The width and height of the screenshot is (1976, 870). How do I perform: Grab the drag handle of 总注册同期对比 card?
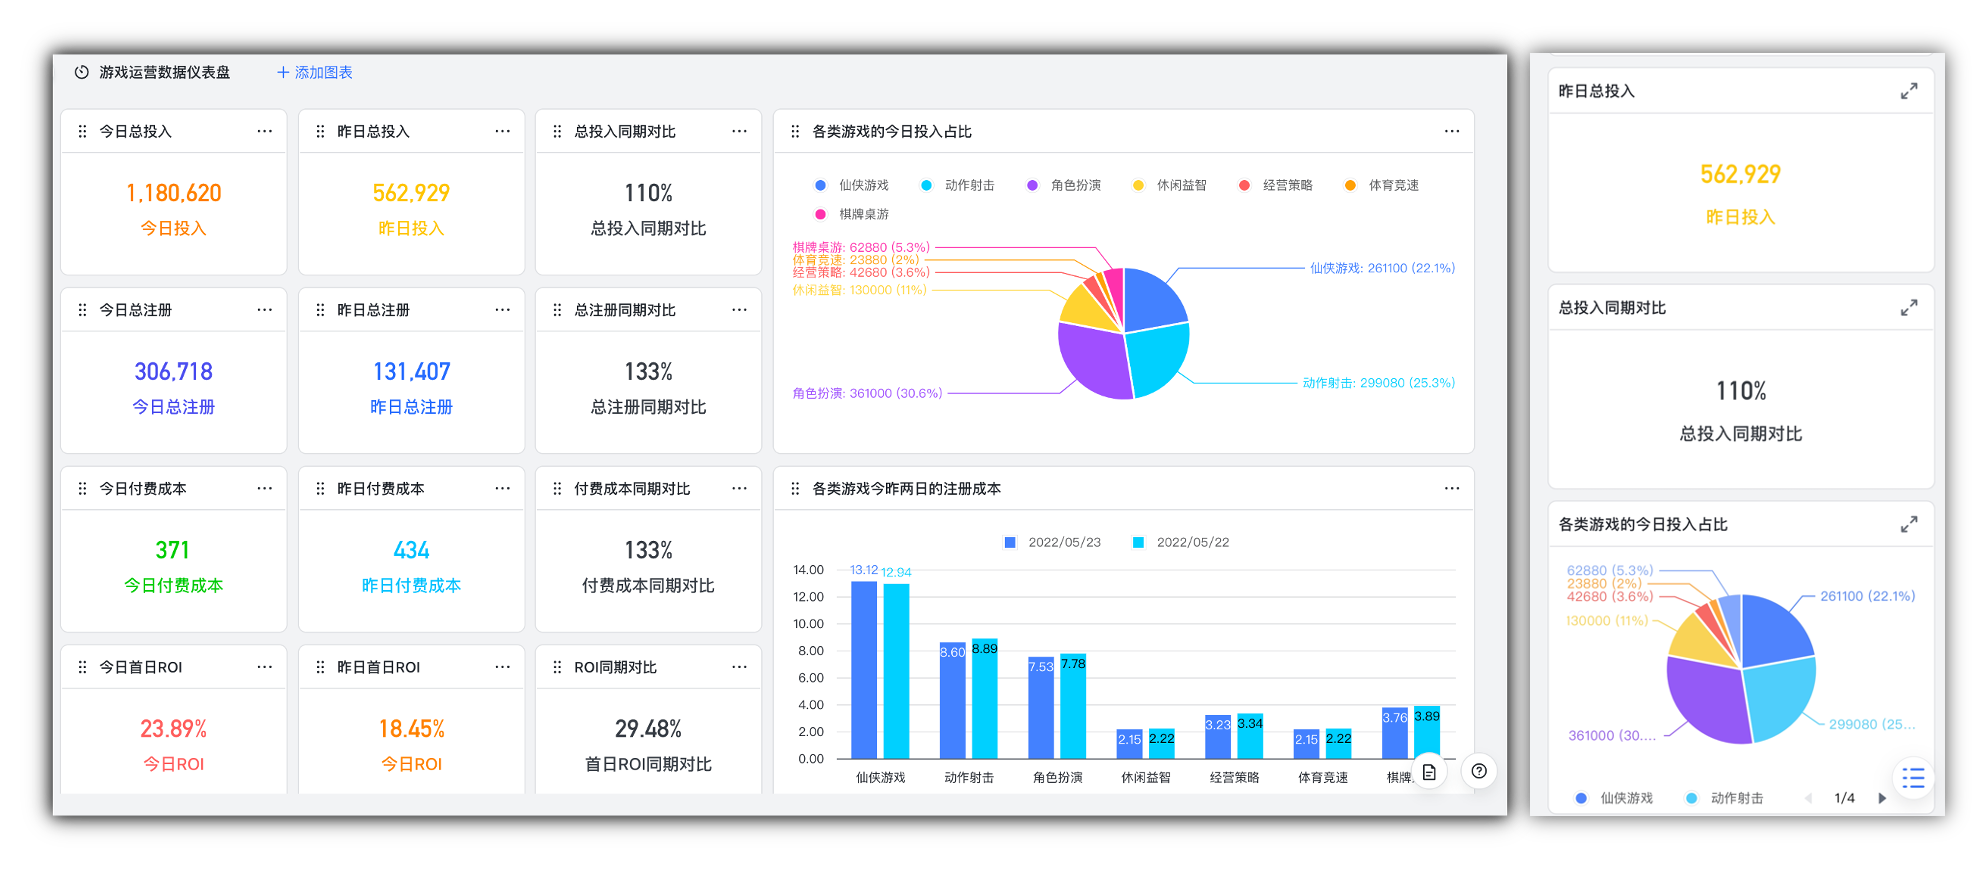point(557,310)
